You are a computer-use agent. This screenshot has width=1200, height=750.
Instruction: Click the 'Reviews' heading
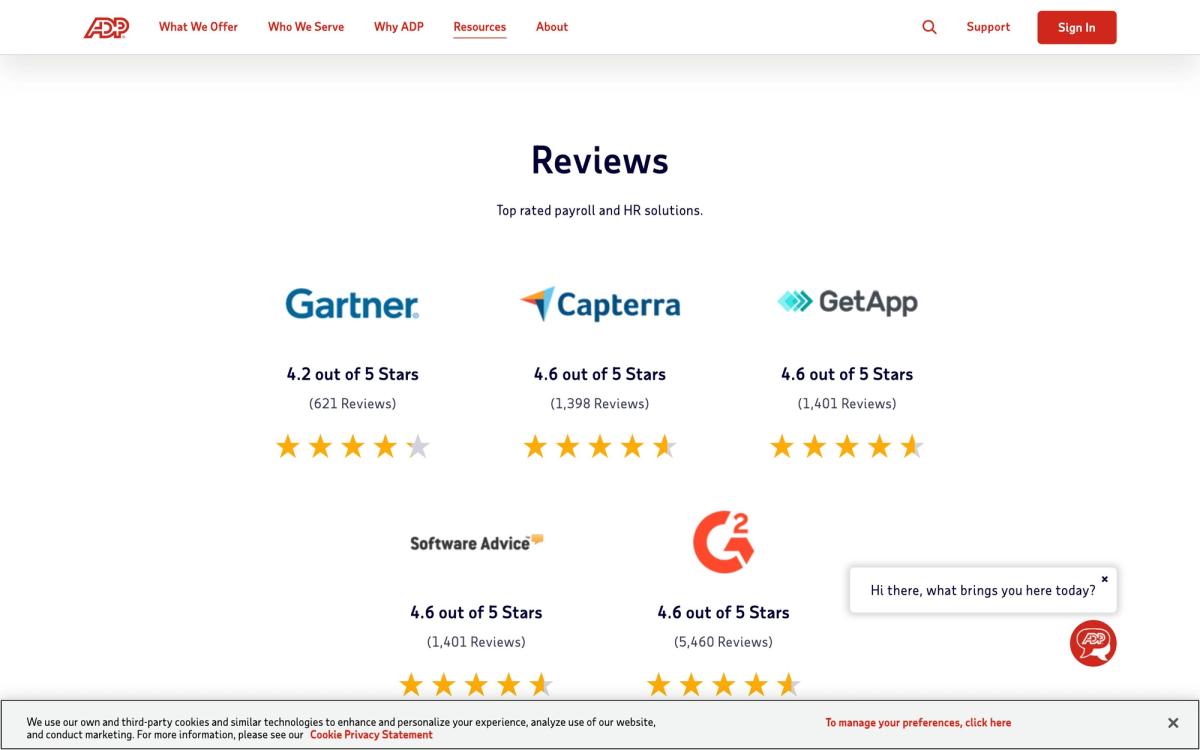click(600, 160)
